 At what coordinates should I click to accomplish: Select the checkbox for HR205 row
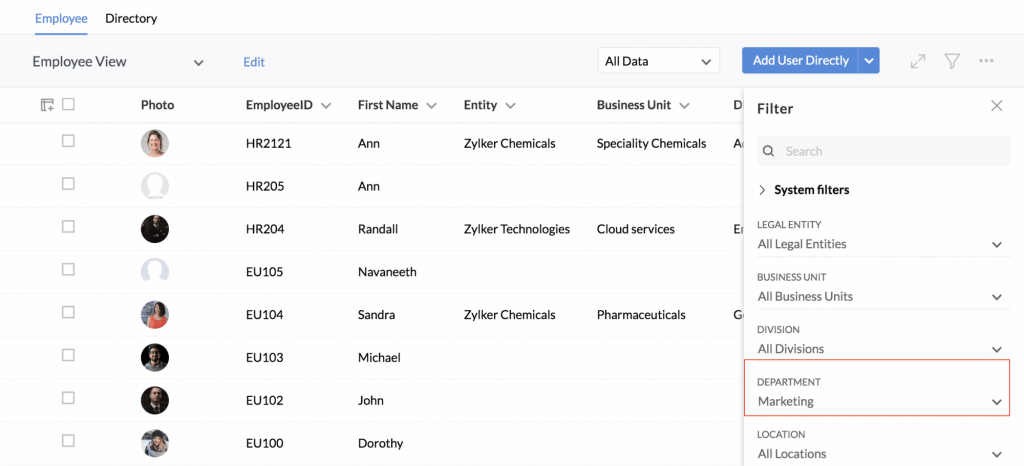coord(68,184)
